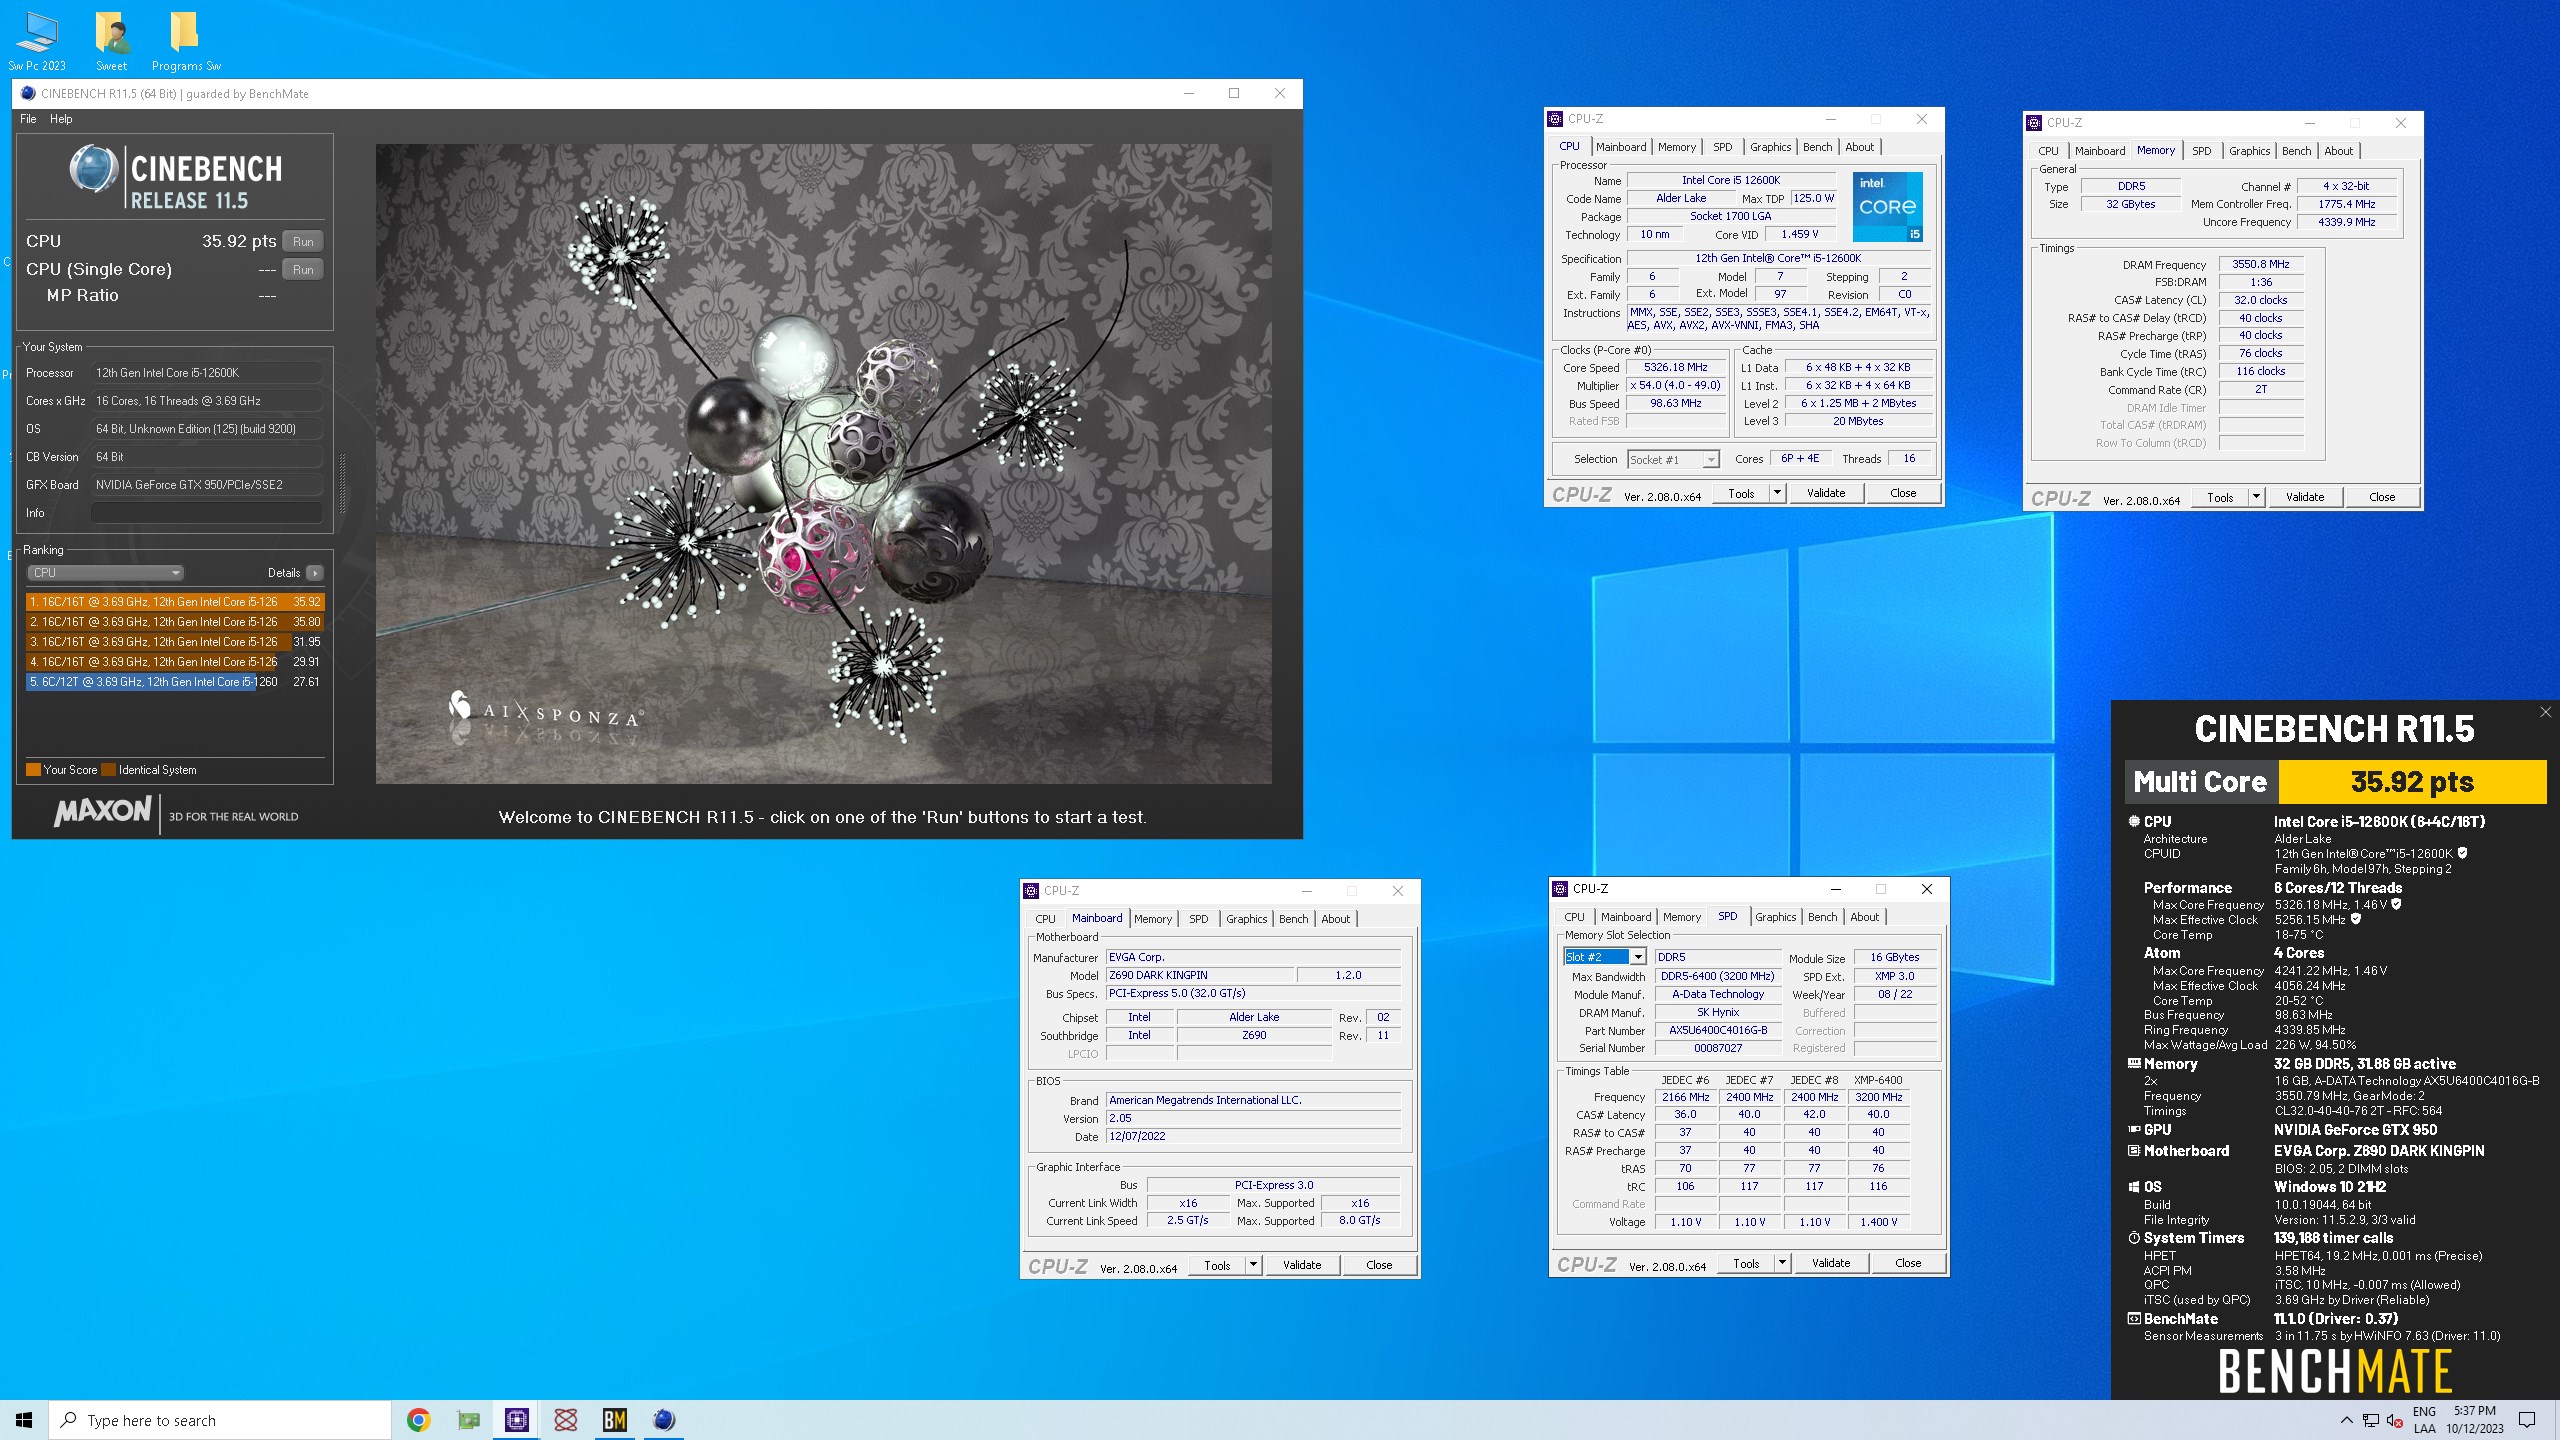Open the Cinebench Help menu
The height and width of the screenshot is (1440, 2560).
click(x=61, y=119)
